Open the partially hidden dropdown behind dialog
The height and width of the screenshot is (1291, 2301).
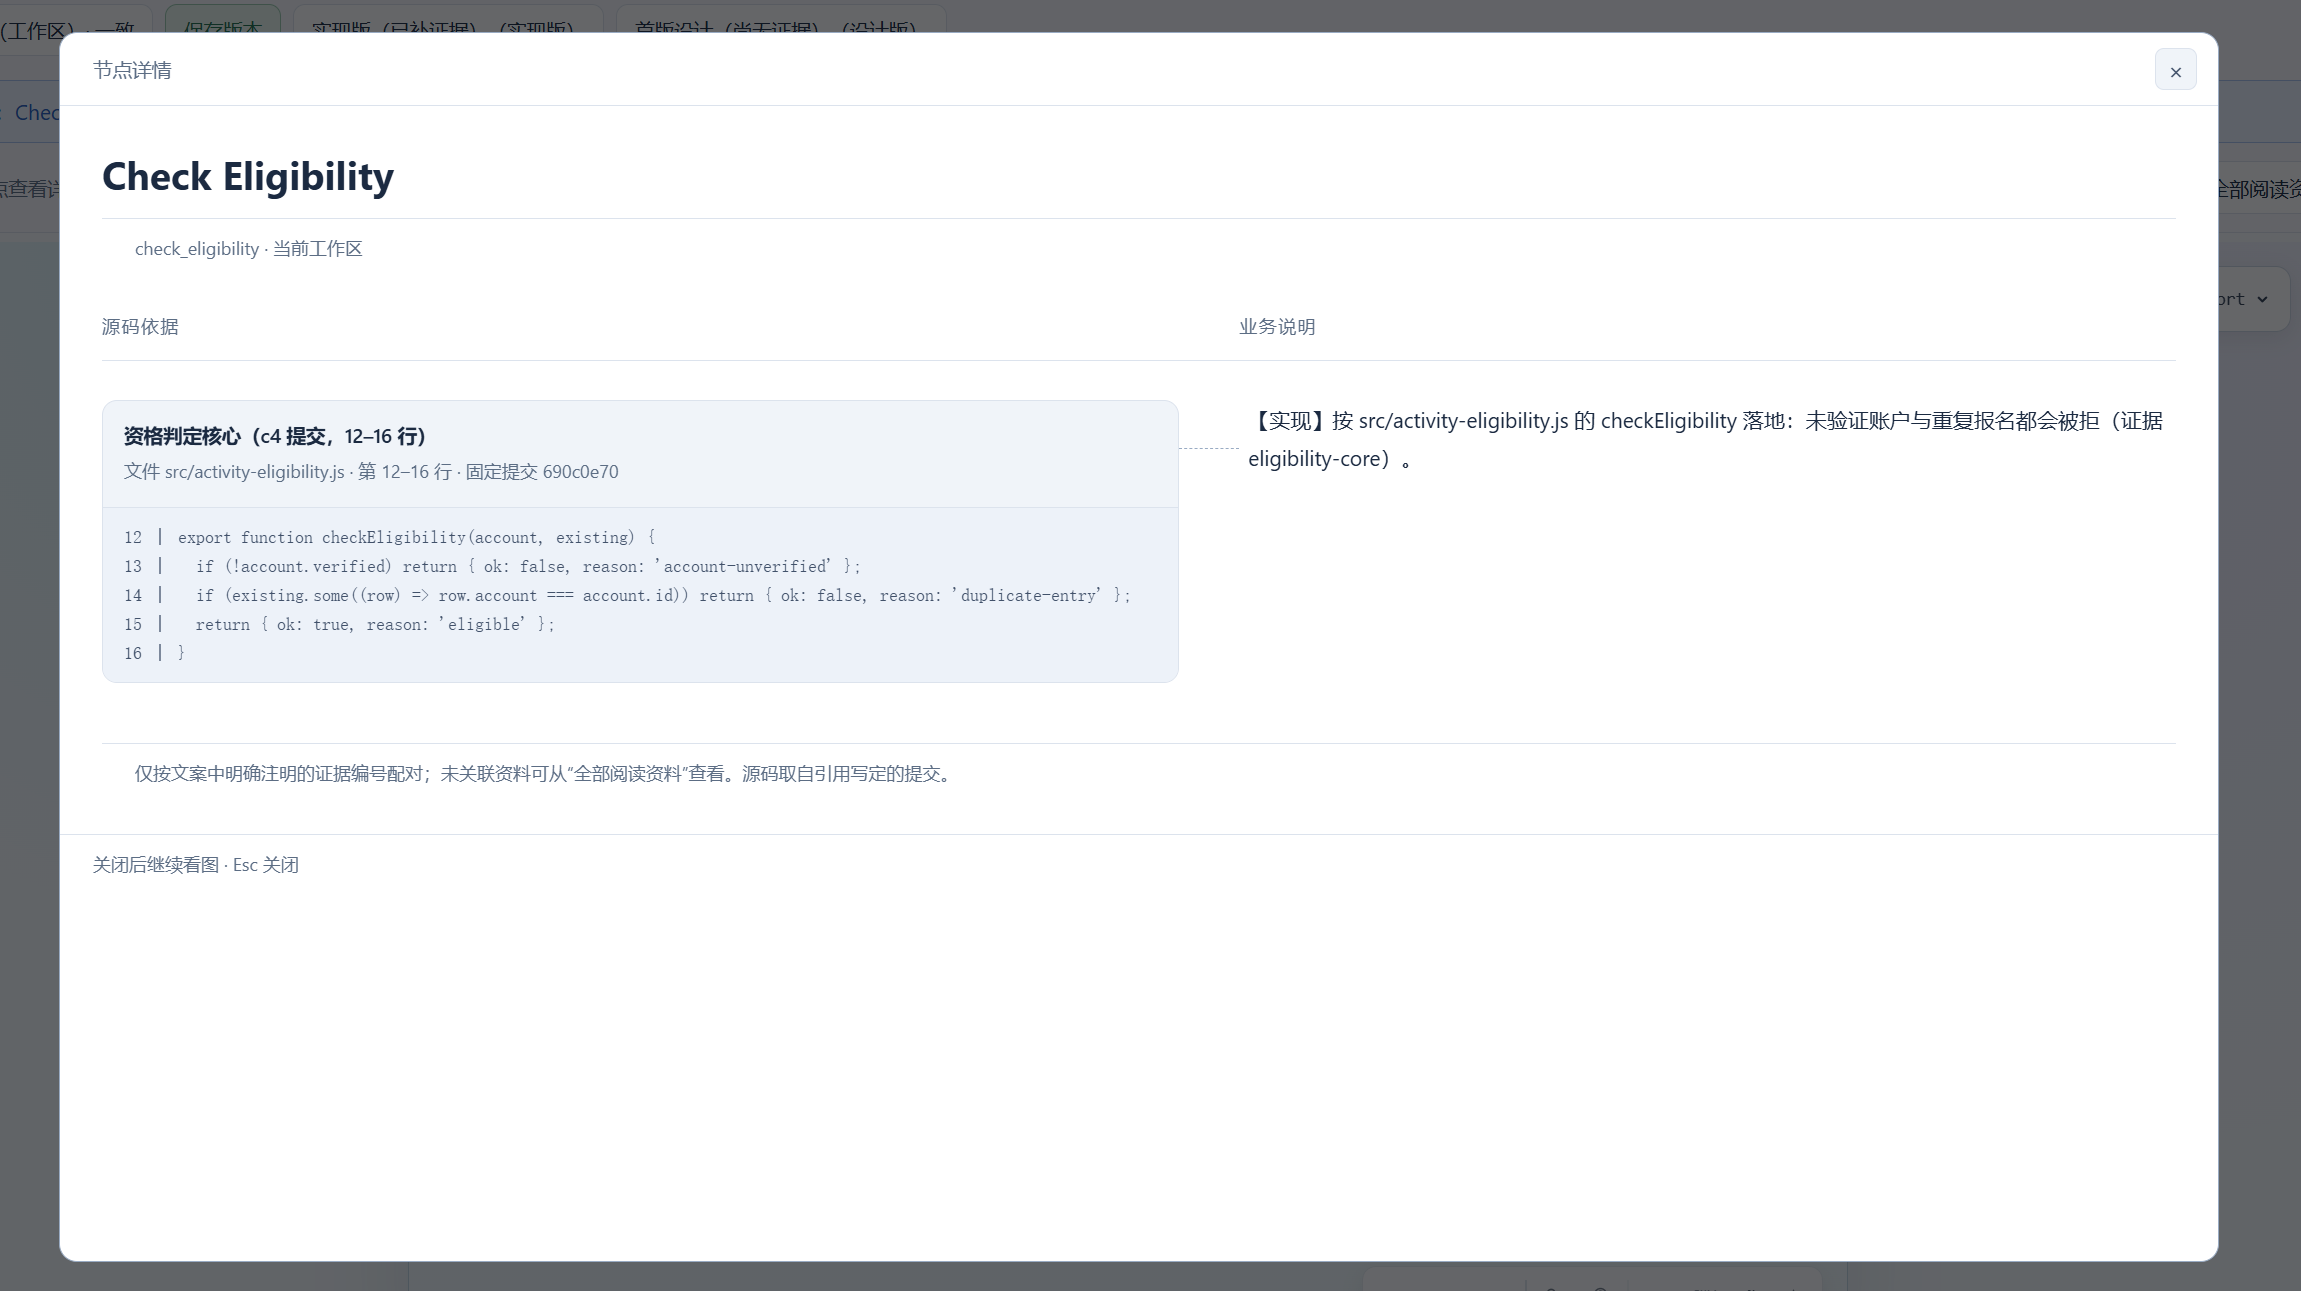pyautogui.click(x=2253, y=299)
